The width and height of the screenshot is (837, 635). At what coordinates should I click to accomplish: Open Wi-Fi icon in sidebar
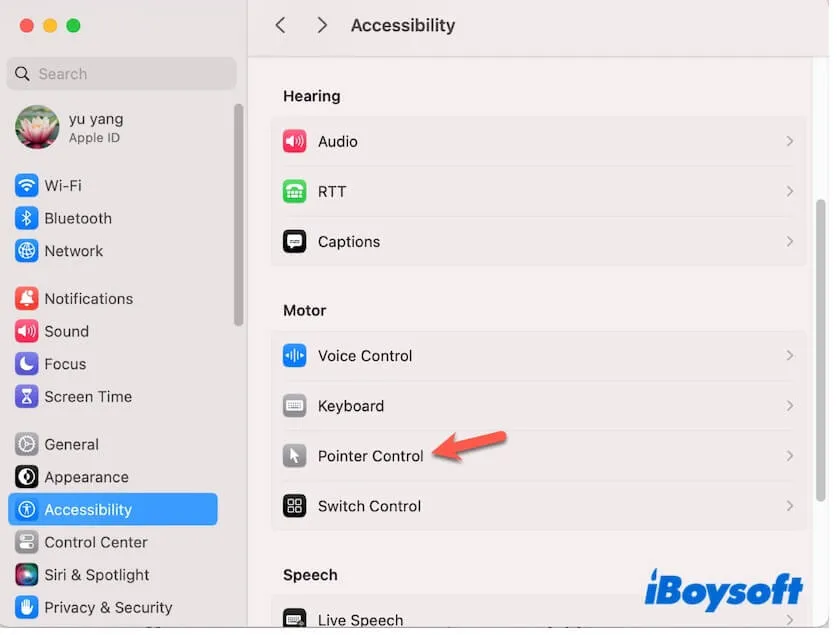pyautogui.click(x=26, y=186)
